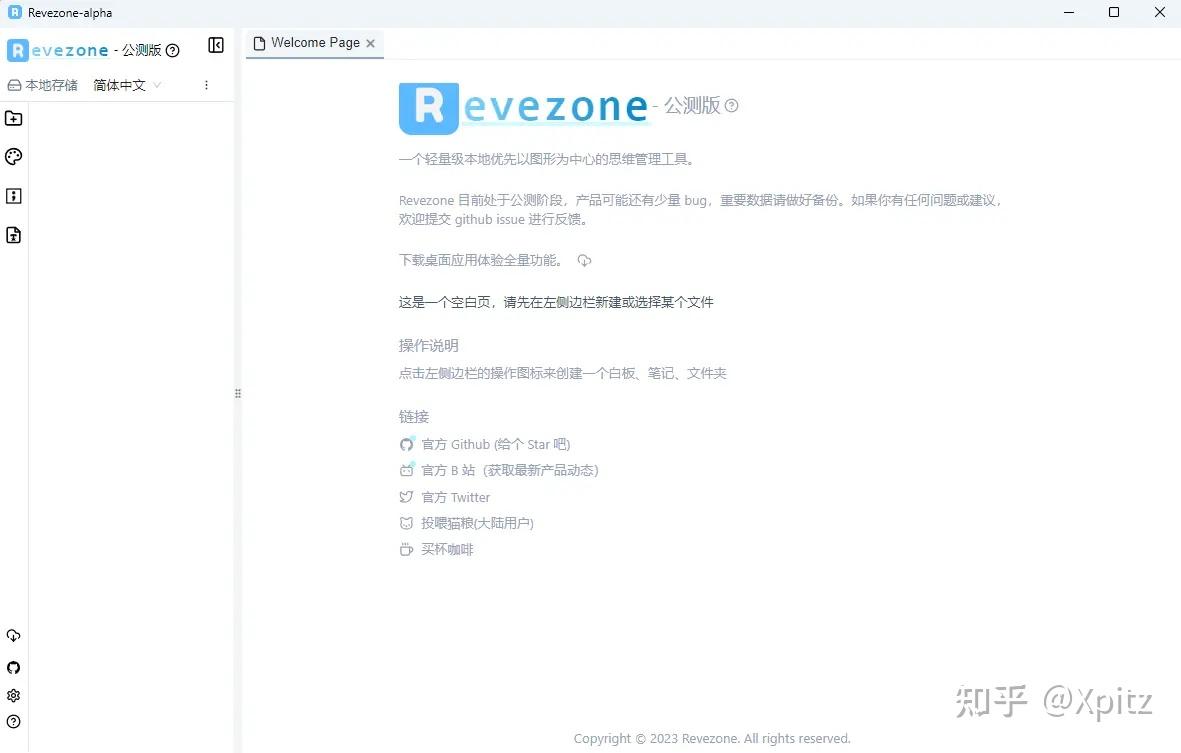
Task: Click the help question mark icon
Action: pos(13,722)
